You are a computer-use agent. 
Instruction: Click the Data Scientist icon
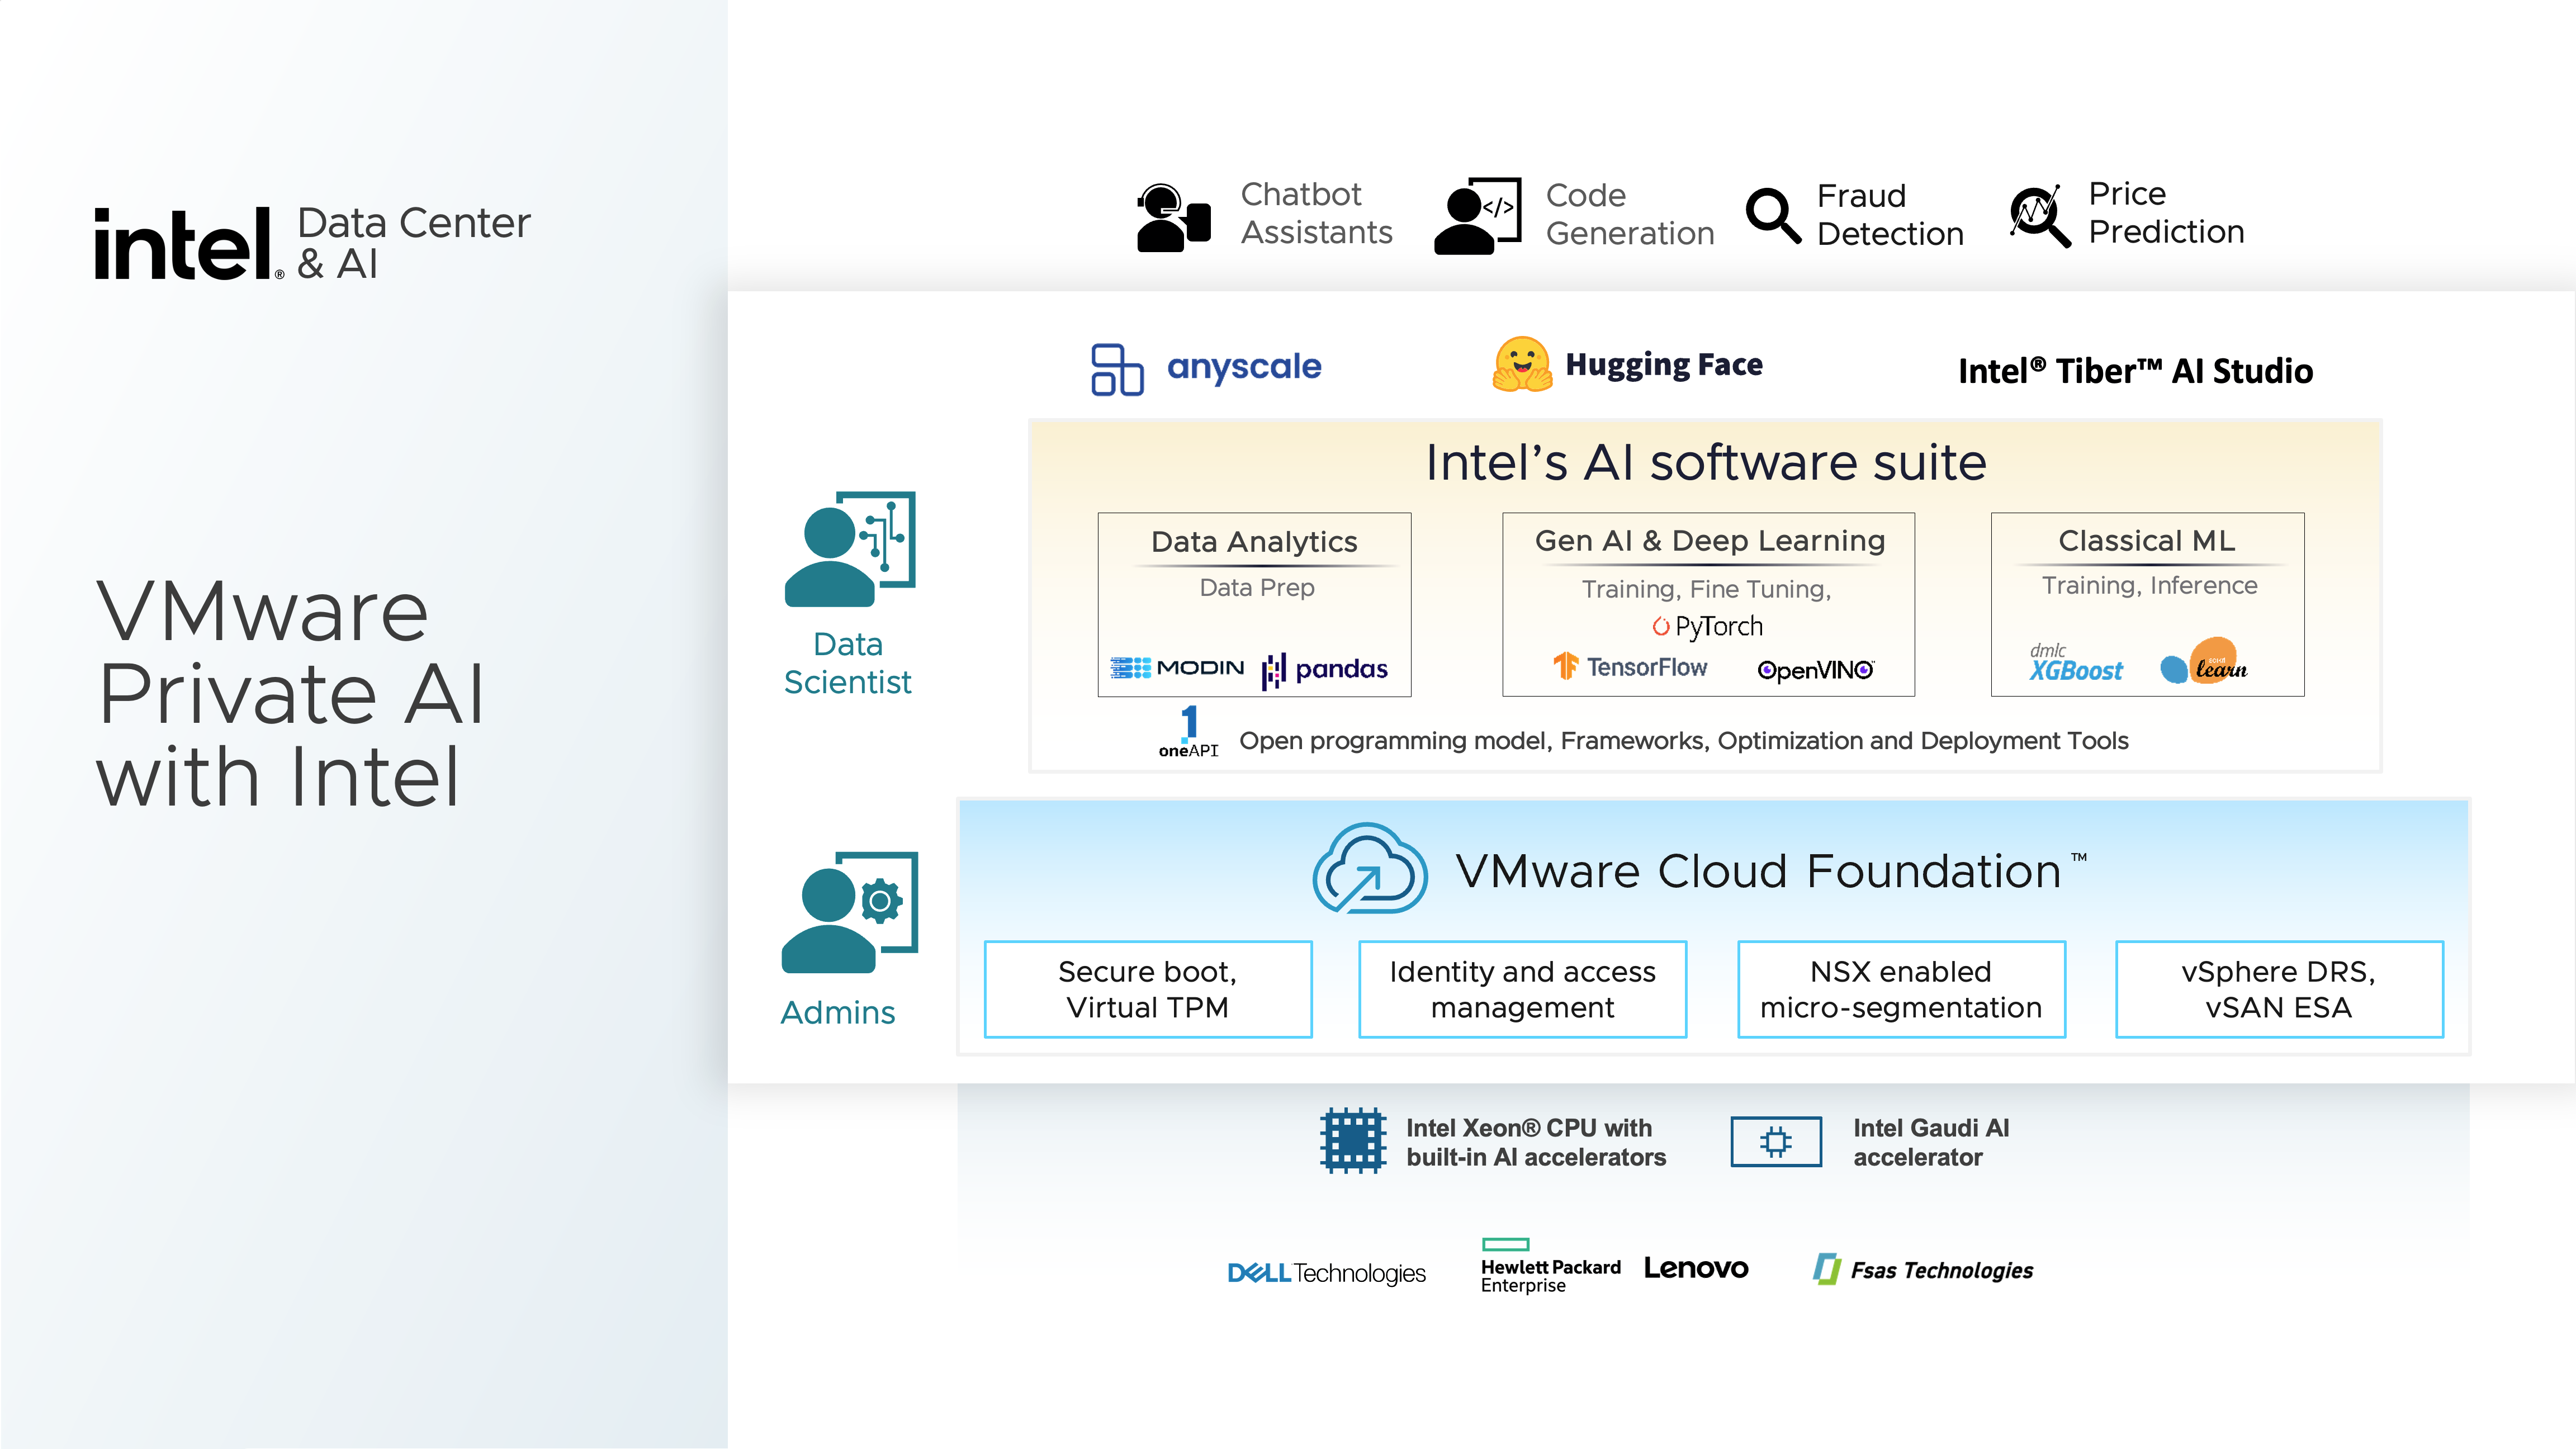(x=850, y=549)
